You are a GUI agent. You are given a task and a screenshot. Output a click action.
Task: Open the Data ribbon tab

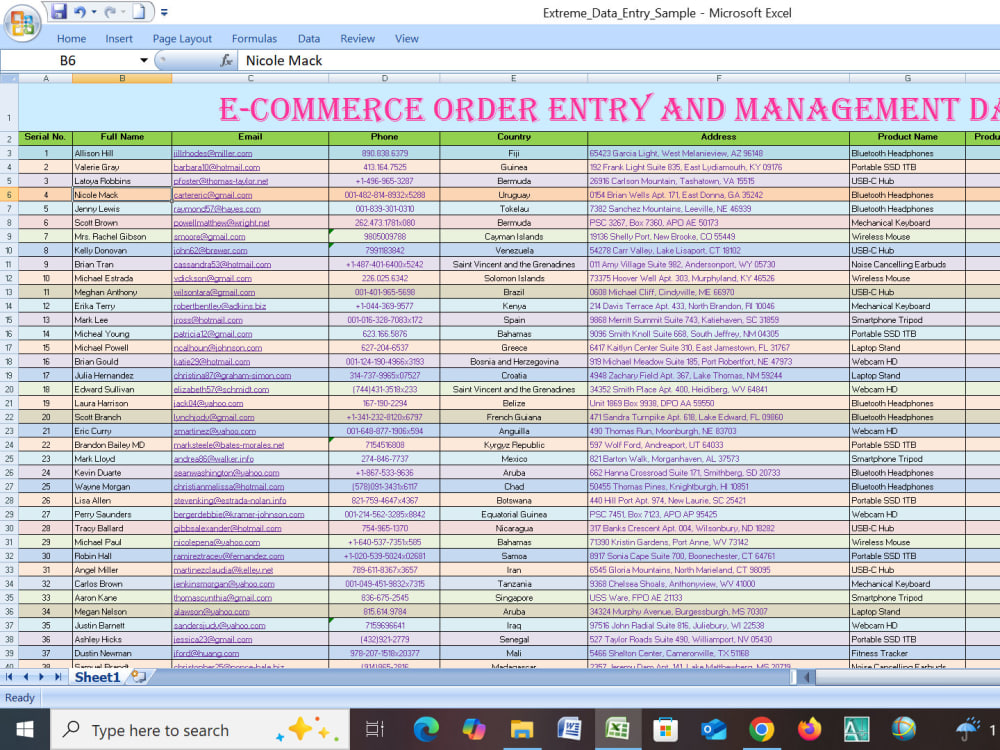click(x=309, y=39)
